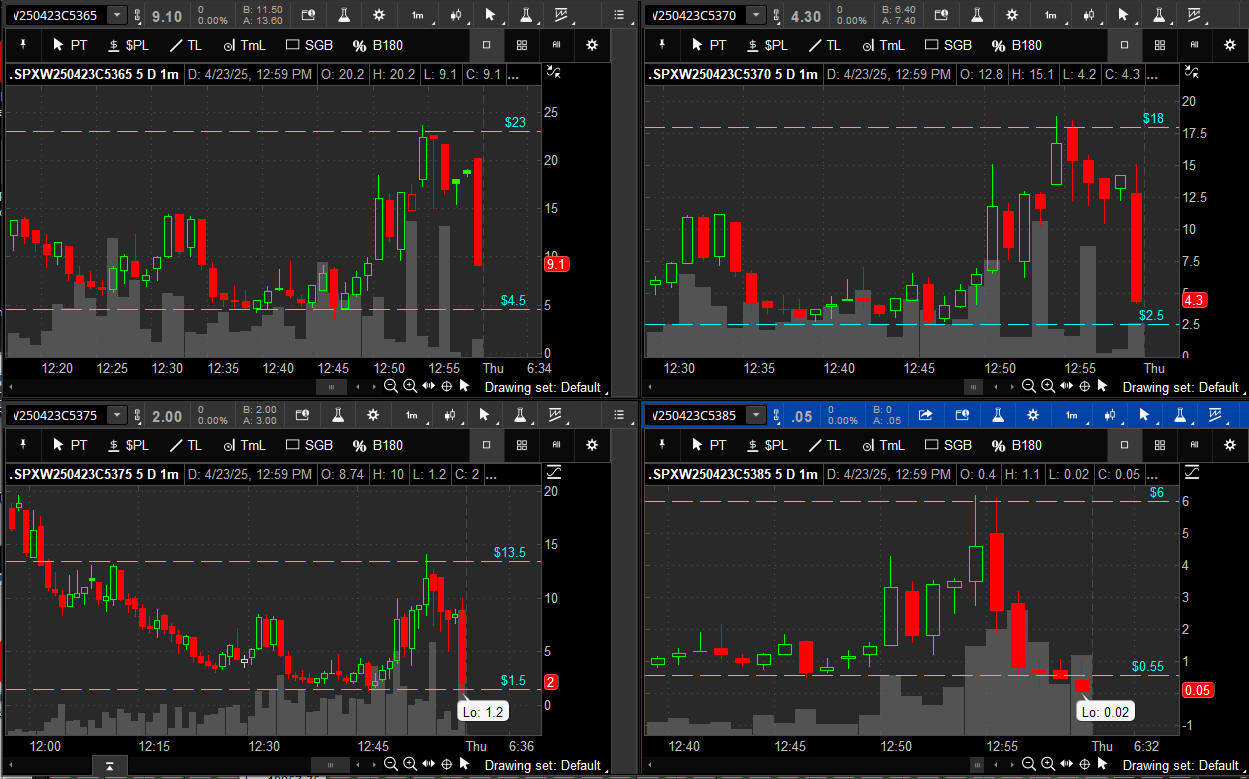The height and width of the screenshot is (779, 1249).
Task: Click the $13.5 price level label
Action: pyautogui.click(x=509, y=552)
